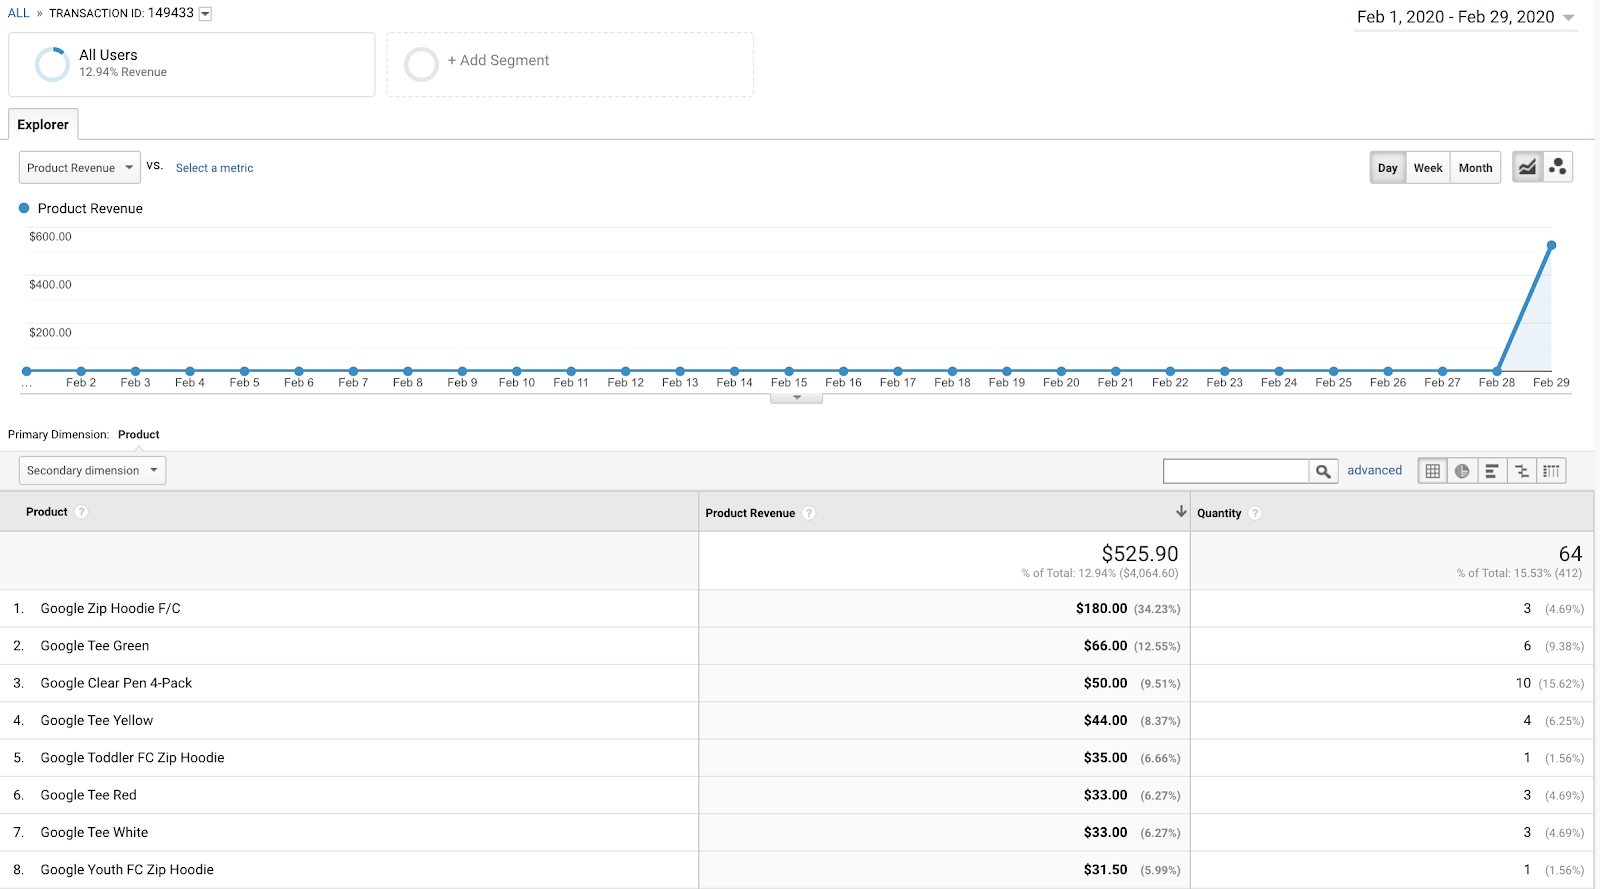1600x889 pixels.
Task: Select the Performance bar view icon
Action: coord(1491,471)
